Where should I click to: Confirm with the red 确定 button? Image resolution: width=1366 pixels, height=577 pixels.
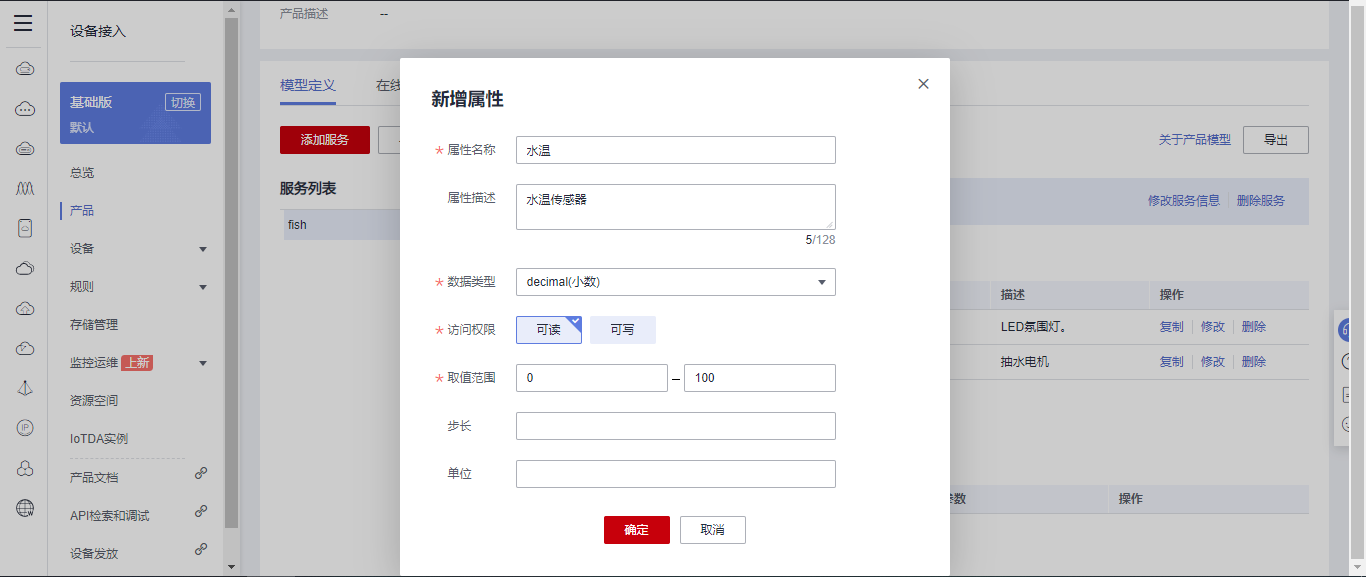[637, 530]
